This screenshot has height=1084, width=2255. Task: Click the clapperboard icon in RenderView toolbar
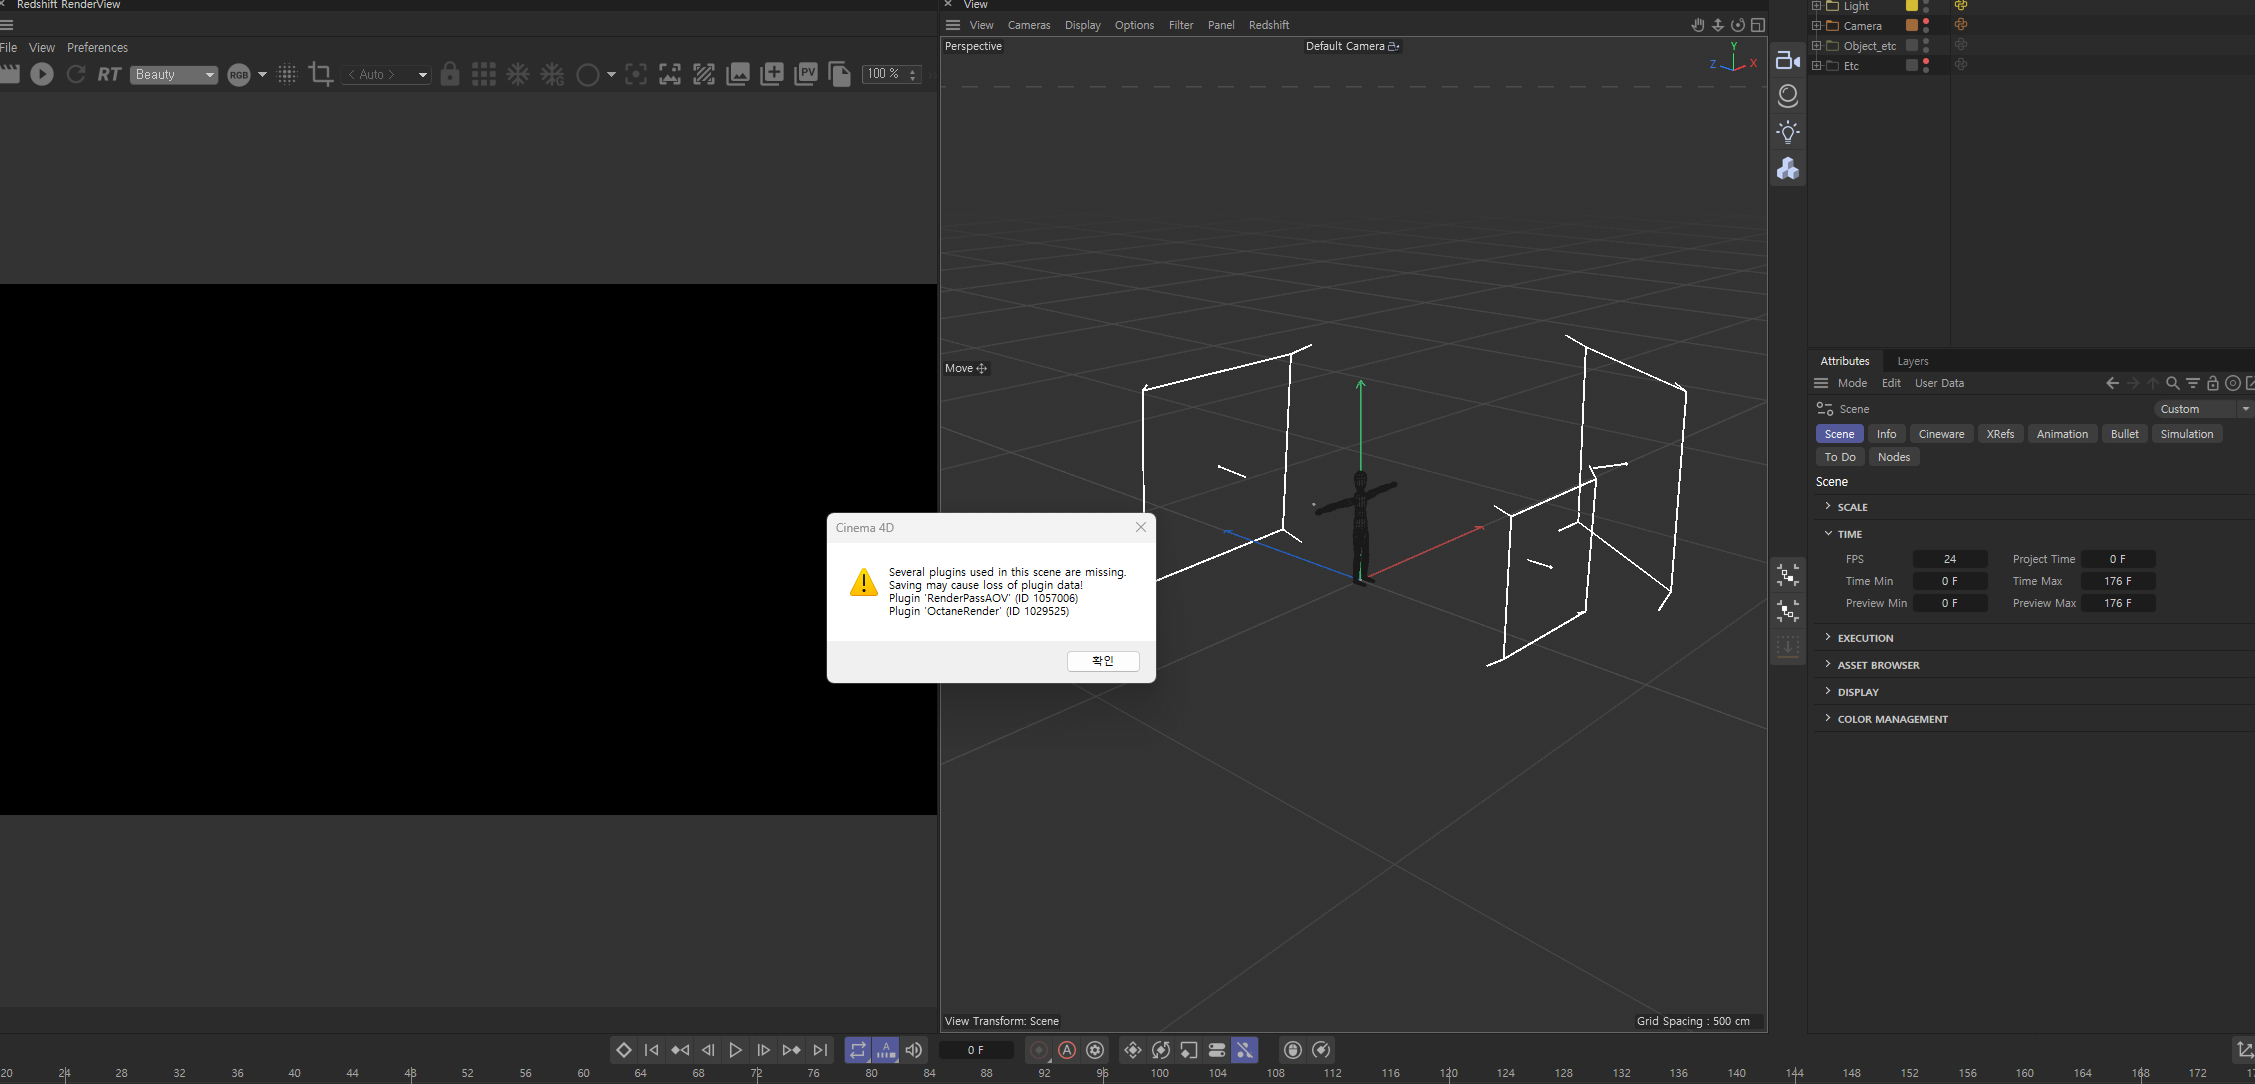coord(9,74)
